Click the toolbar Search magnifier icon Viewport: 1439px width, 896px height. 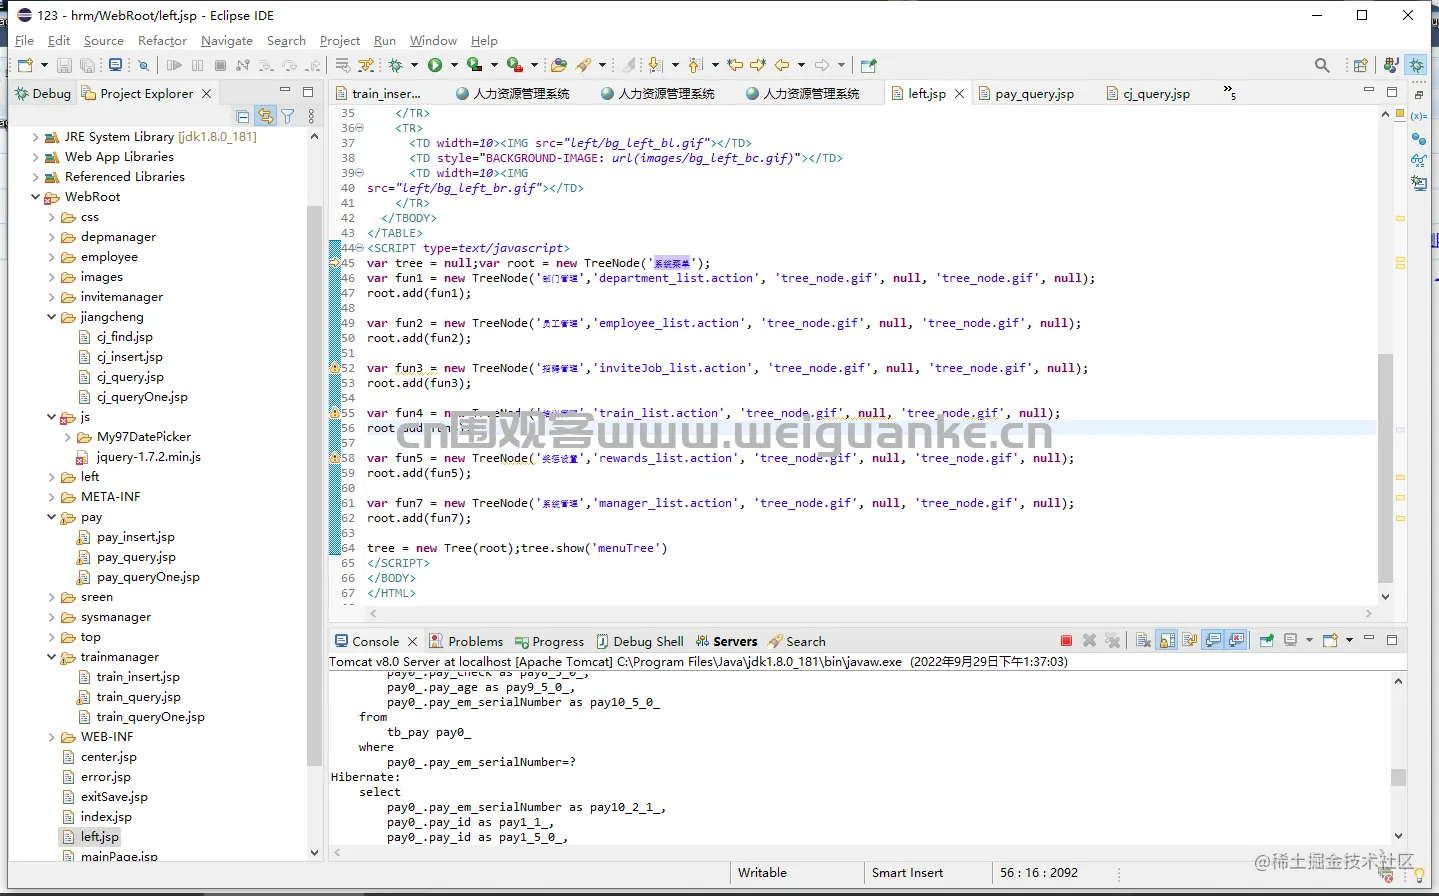1322,65
